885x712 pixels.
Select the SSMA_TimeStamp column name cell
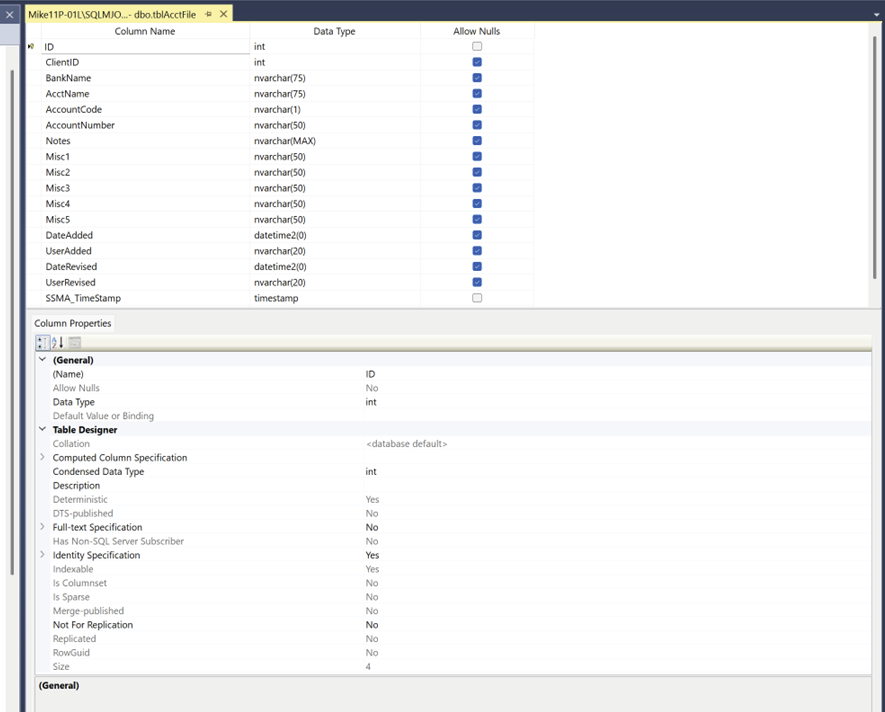pos(146,298)
